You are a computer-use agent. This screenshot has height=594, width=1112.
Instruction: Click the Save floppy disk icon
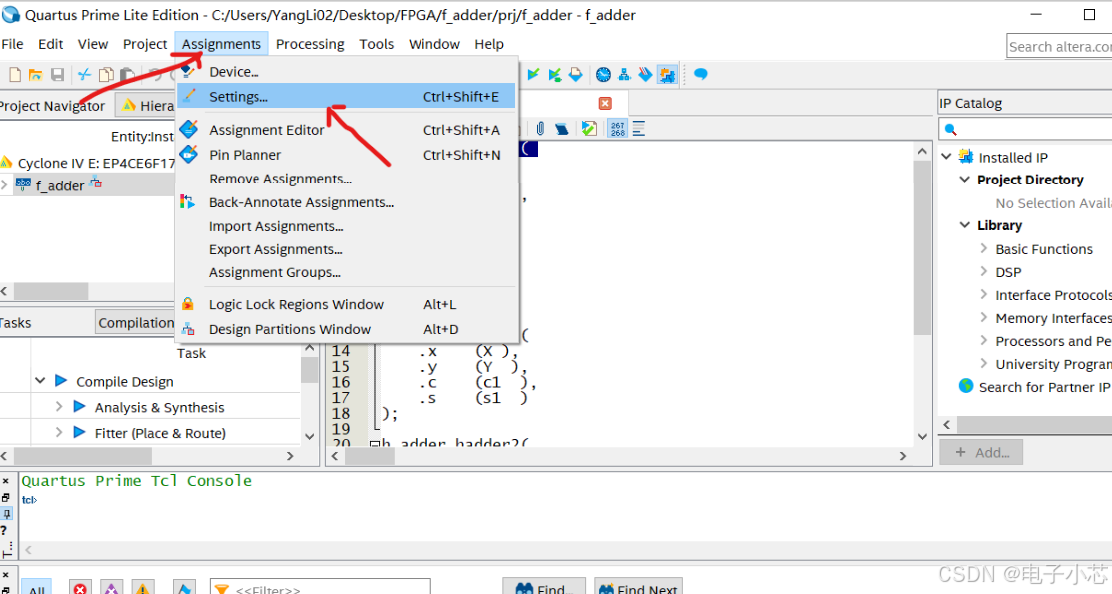[57, 74]
